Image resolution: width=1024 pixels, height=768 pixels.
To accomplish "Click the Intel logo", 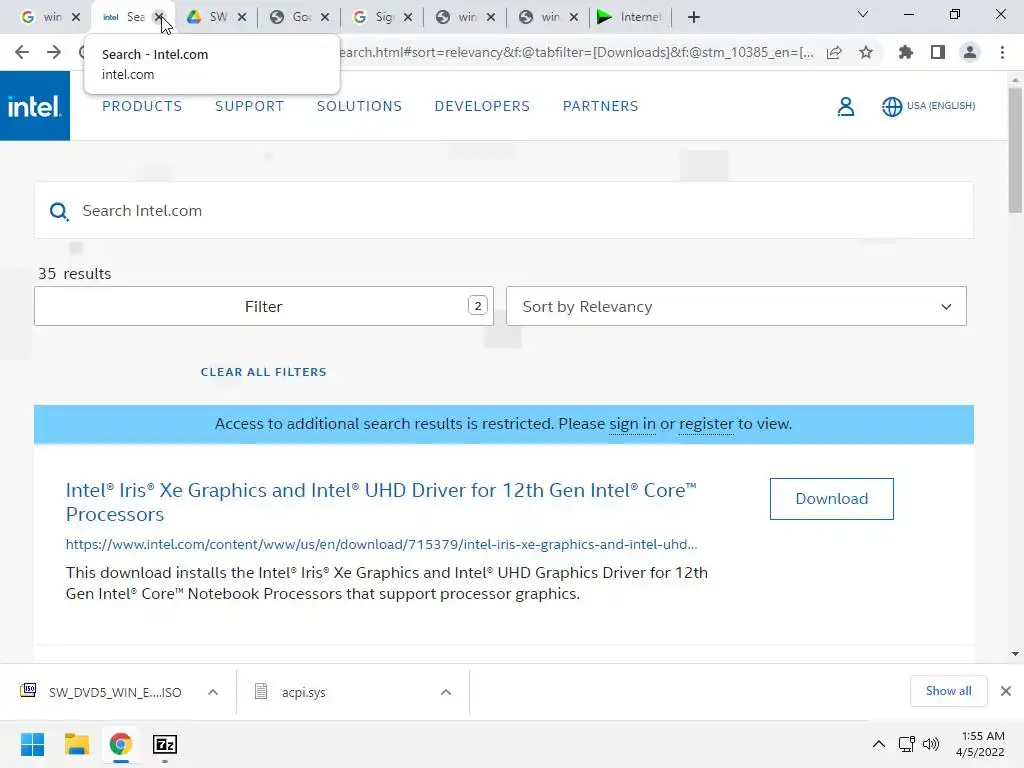I will pyautogui.click(x=35, y=106).
